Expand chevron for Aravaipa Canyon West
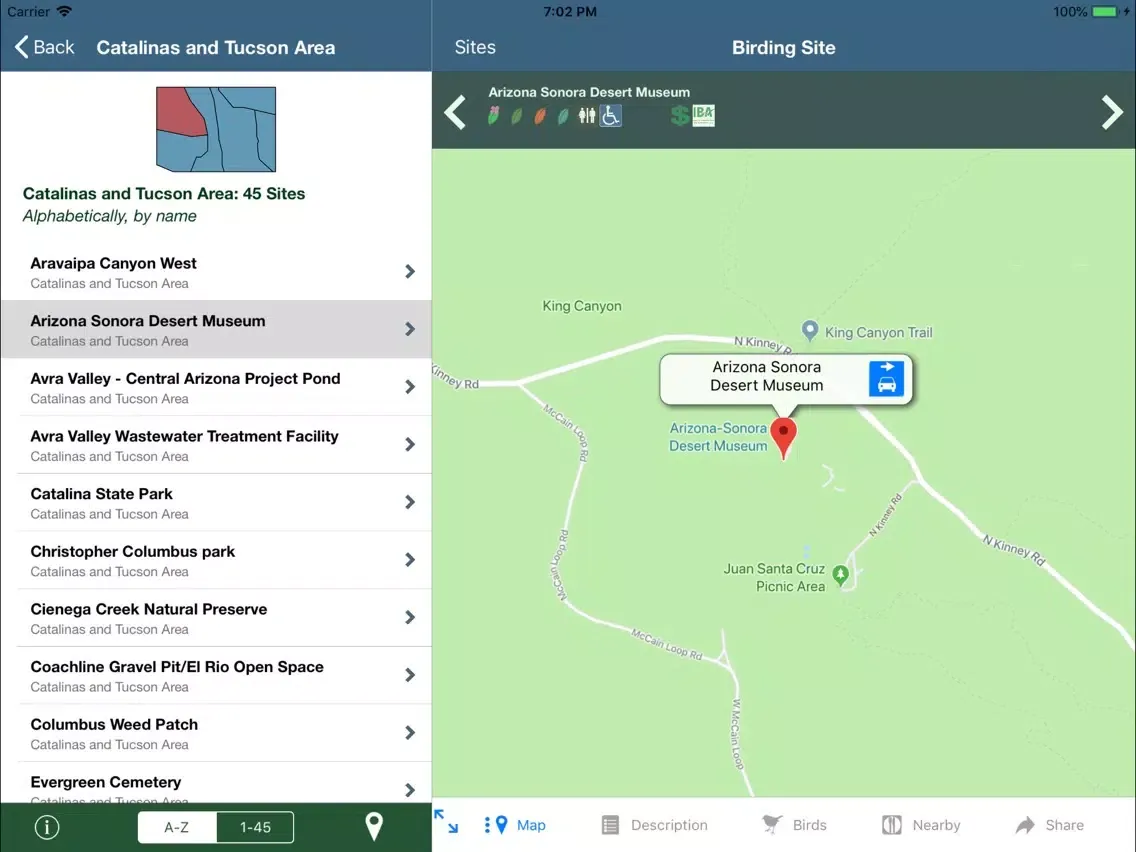Viewport: 1136px width, 852px height. (x=410, y=272)
